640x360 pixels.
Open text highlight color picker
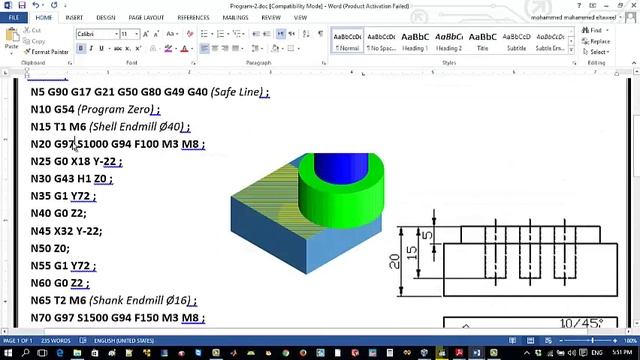(168, 49)
